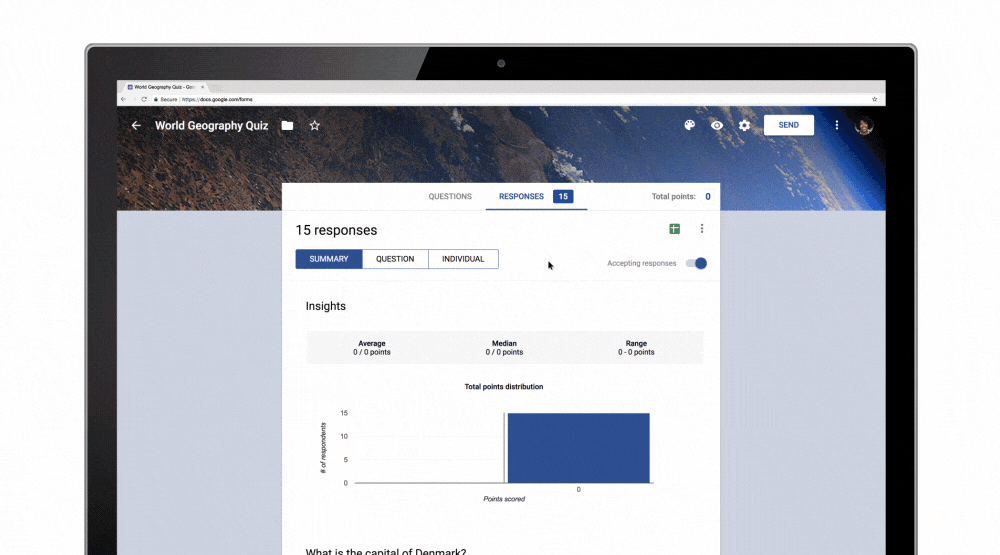Bookmark page with browser star icon
Screen dimensions: 1000x555
(x=874, y=100)
